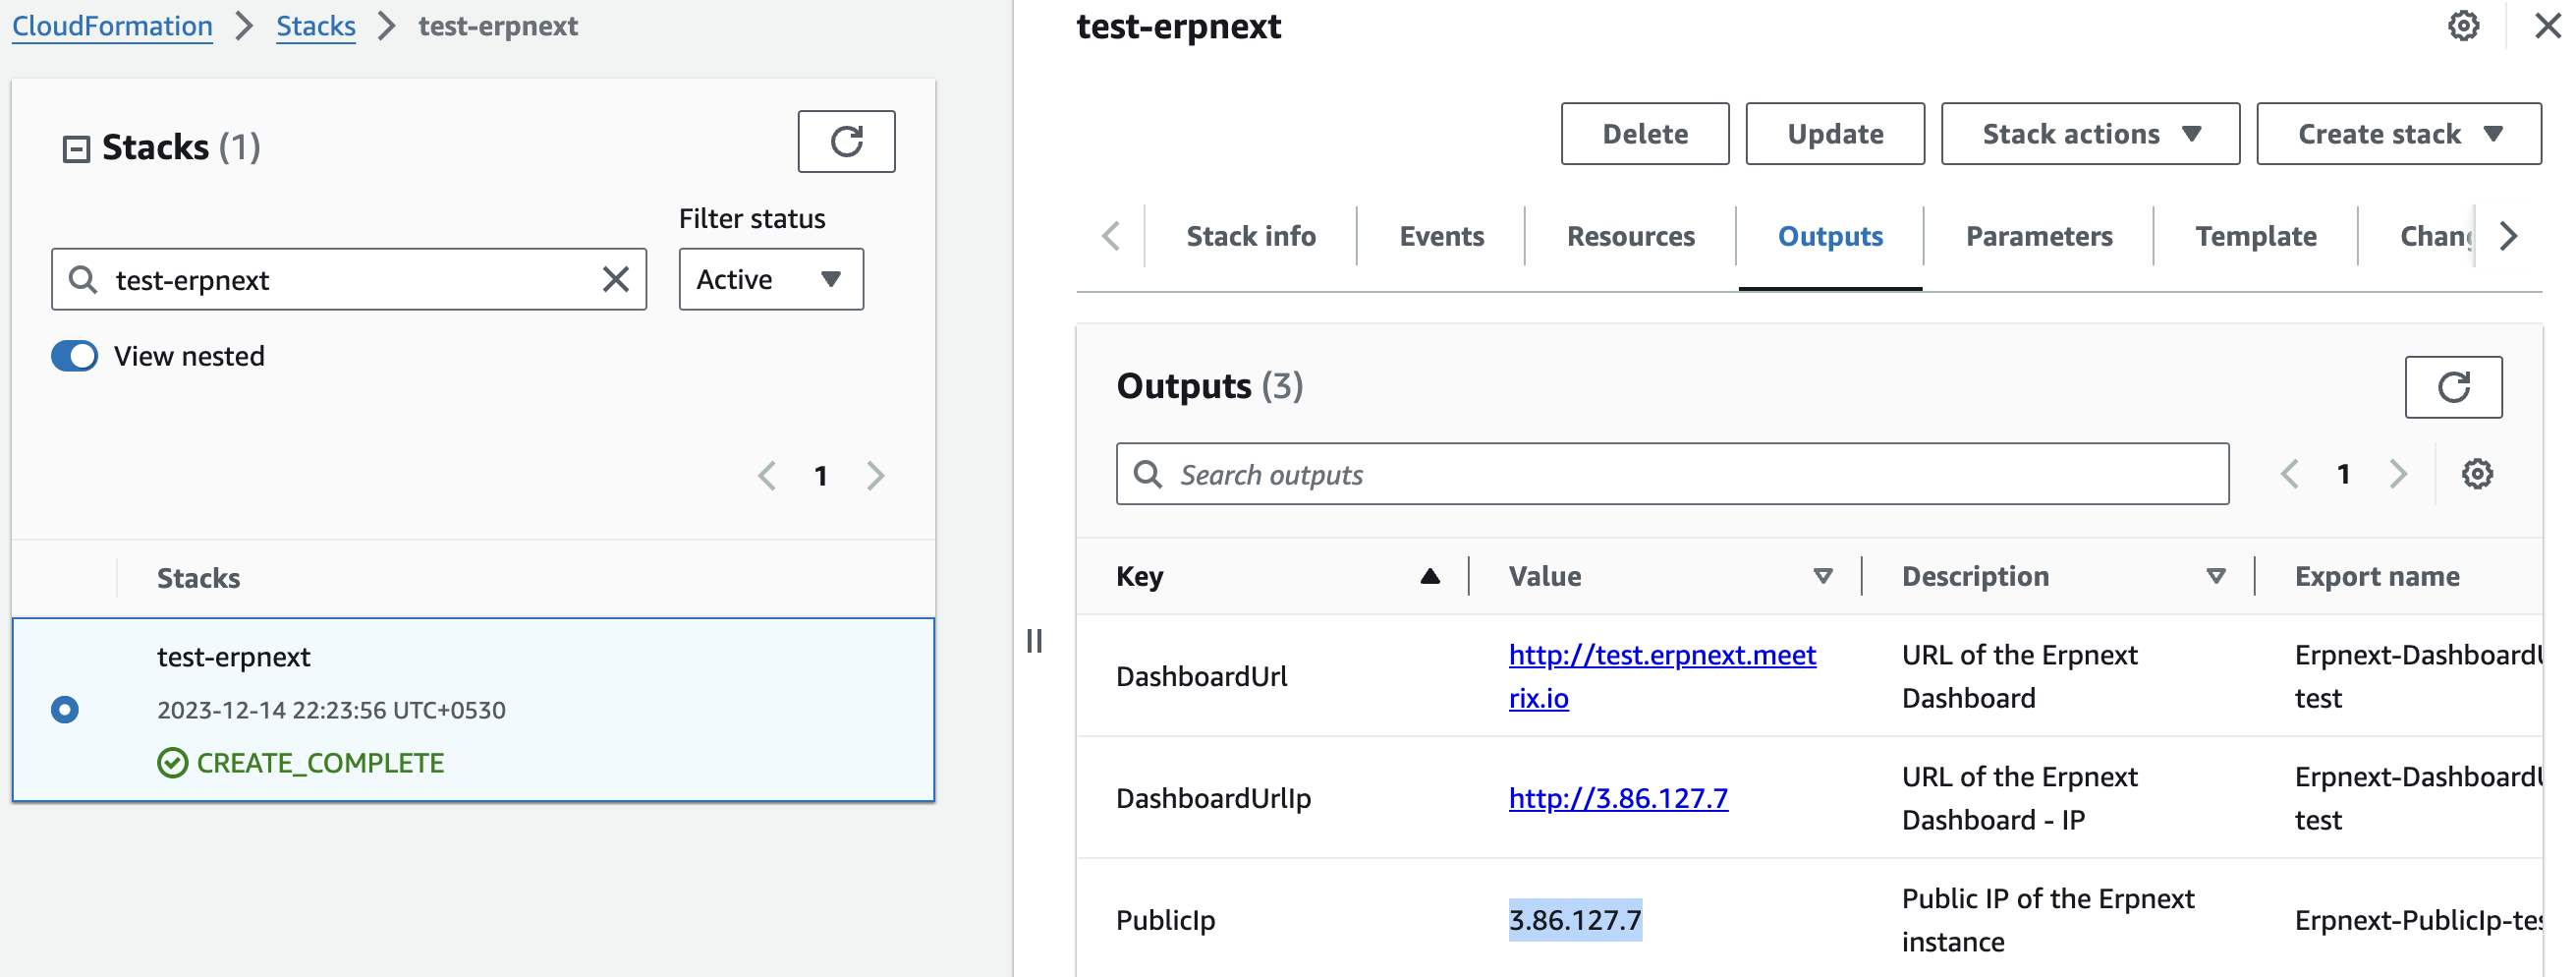The image size is (2576, 977).
Task: Collapse the Stacks panel icon
Action: [x=76, y=149]
